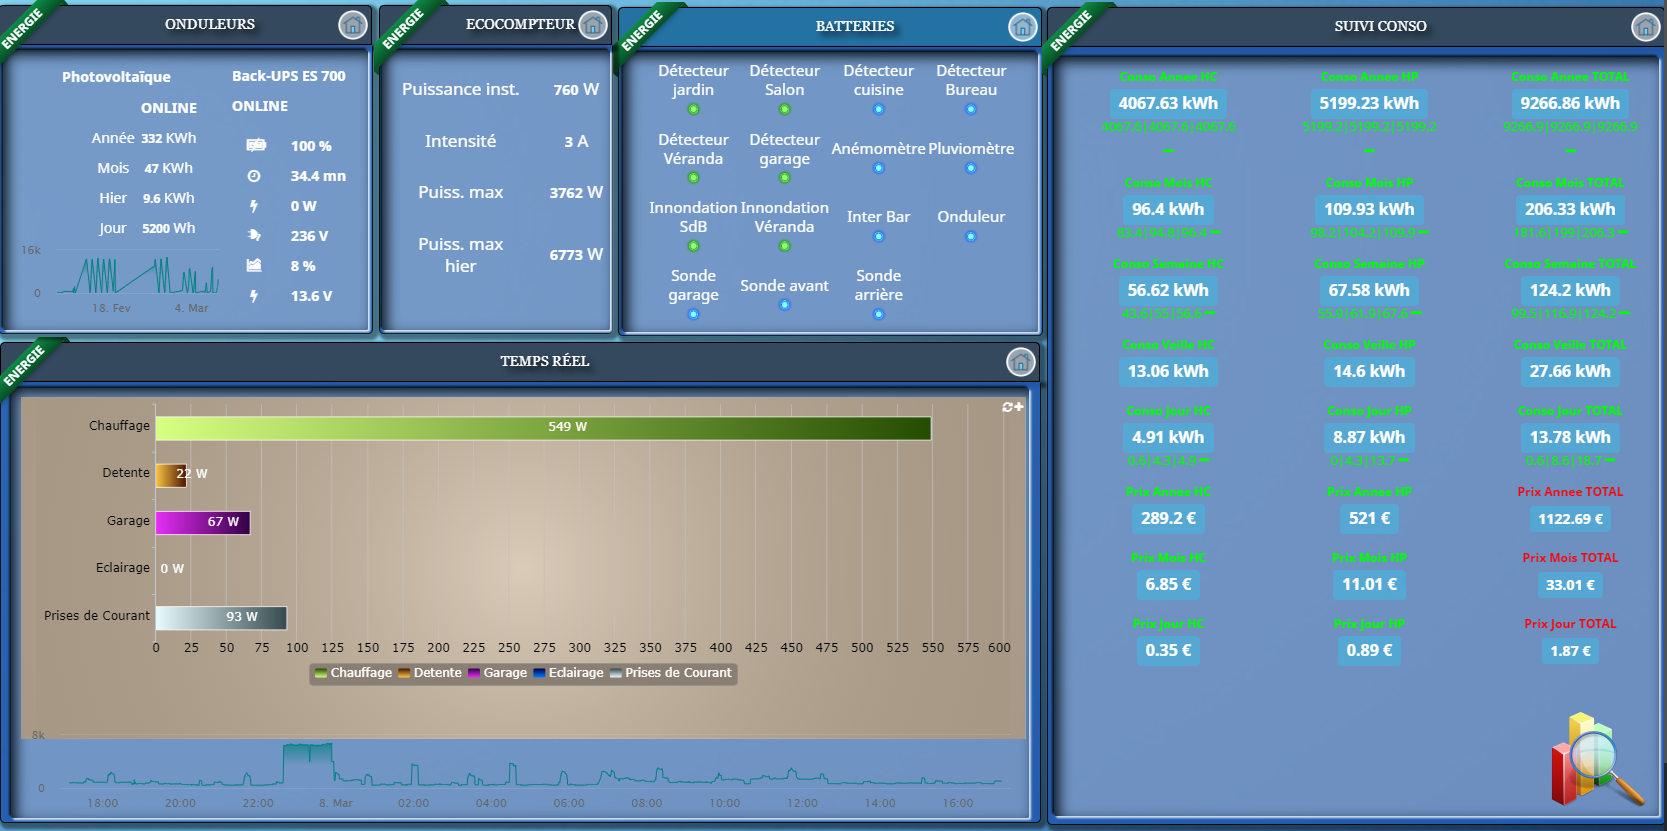Click battery status dot under Pluviomètre
The width and height of the screenshot is (1667, 831).
coord(970,168)
